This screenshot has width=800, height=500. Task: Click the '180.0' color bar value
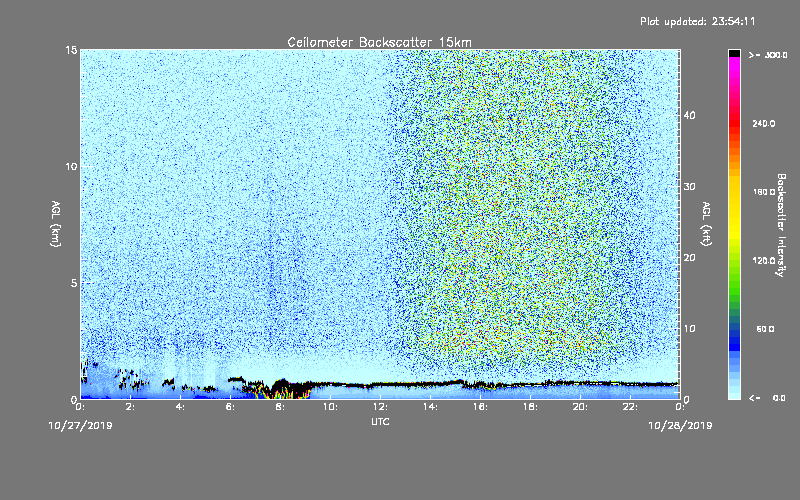coord(764,192)
